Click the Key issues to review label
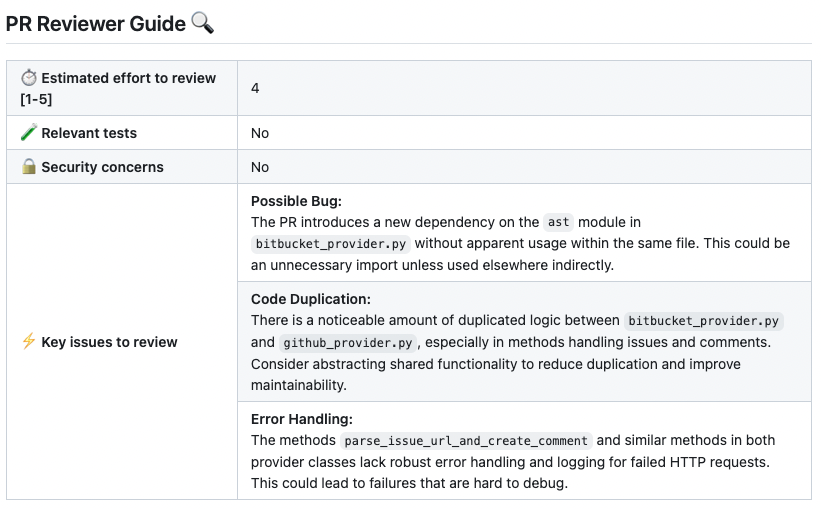 click(x=109, y=342)
